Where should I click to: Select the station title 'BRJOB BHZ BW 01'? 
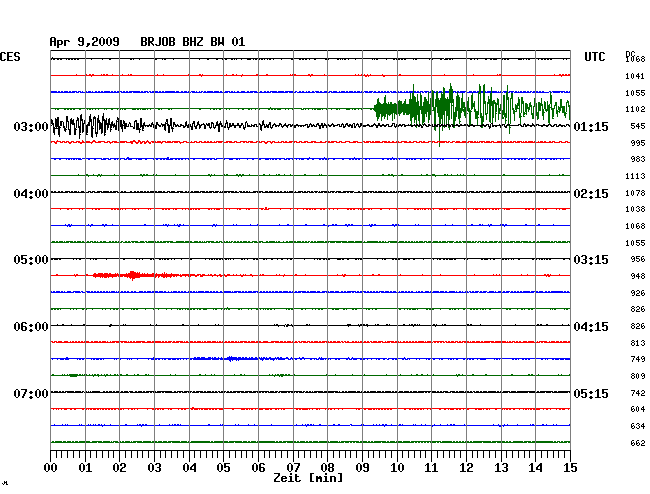coord(192,42)
